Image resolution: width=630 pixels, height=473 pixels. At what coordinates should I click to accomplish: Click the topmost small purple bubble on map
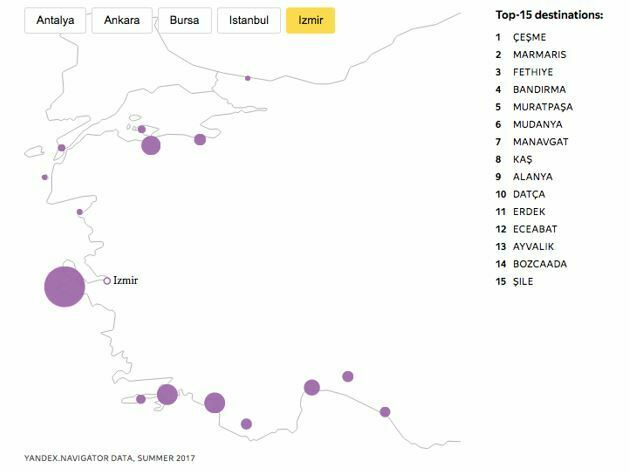248,77
